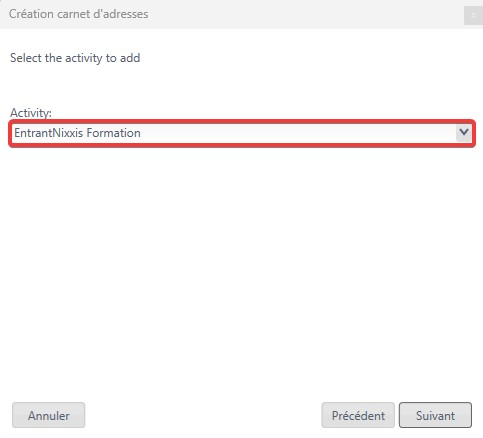
Task: Abort address book creation with Annuler
Action: pos(49,415)
